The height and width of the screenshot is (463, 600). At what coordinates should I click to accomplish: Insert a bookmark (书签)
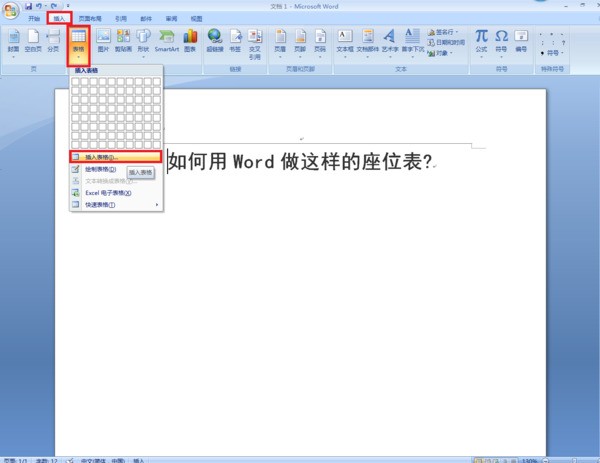(235, 41)
